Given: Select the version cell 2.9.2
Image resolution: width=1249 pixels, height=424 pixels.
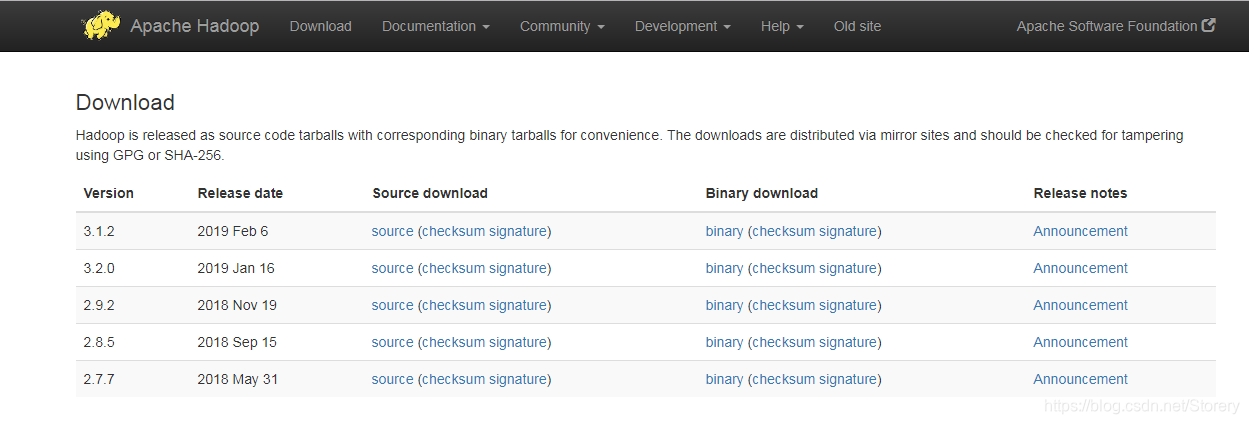Looking at the screenshot, I should pos(99,305).
